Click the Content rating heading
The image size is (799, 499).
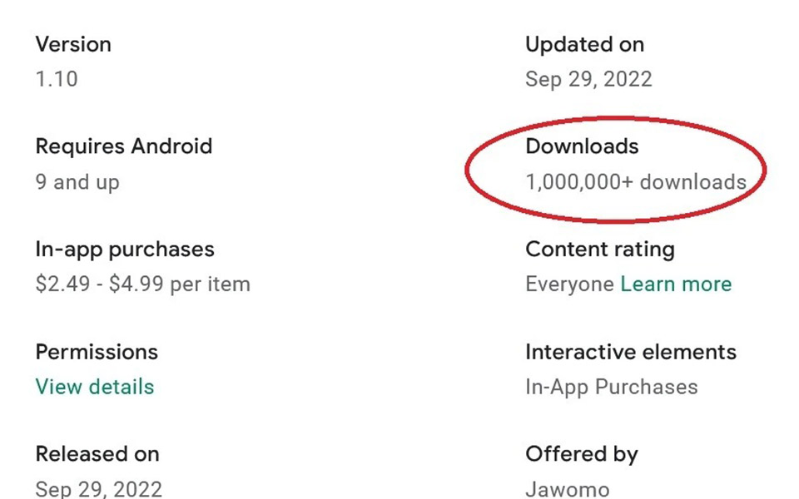click(600, 249)
